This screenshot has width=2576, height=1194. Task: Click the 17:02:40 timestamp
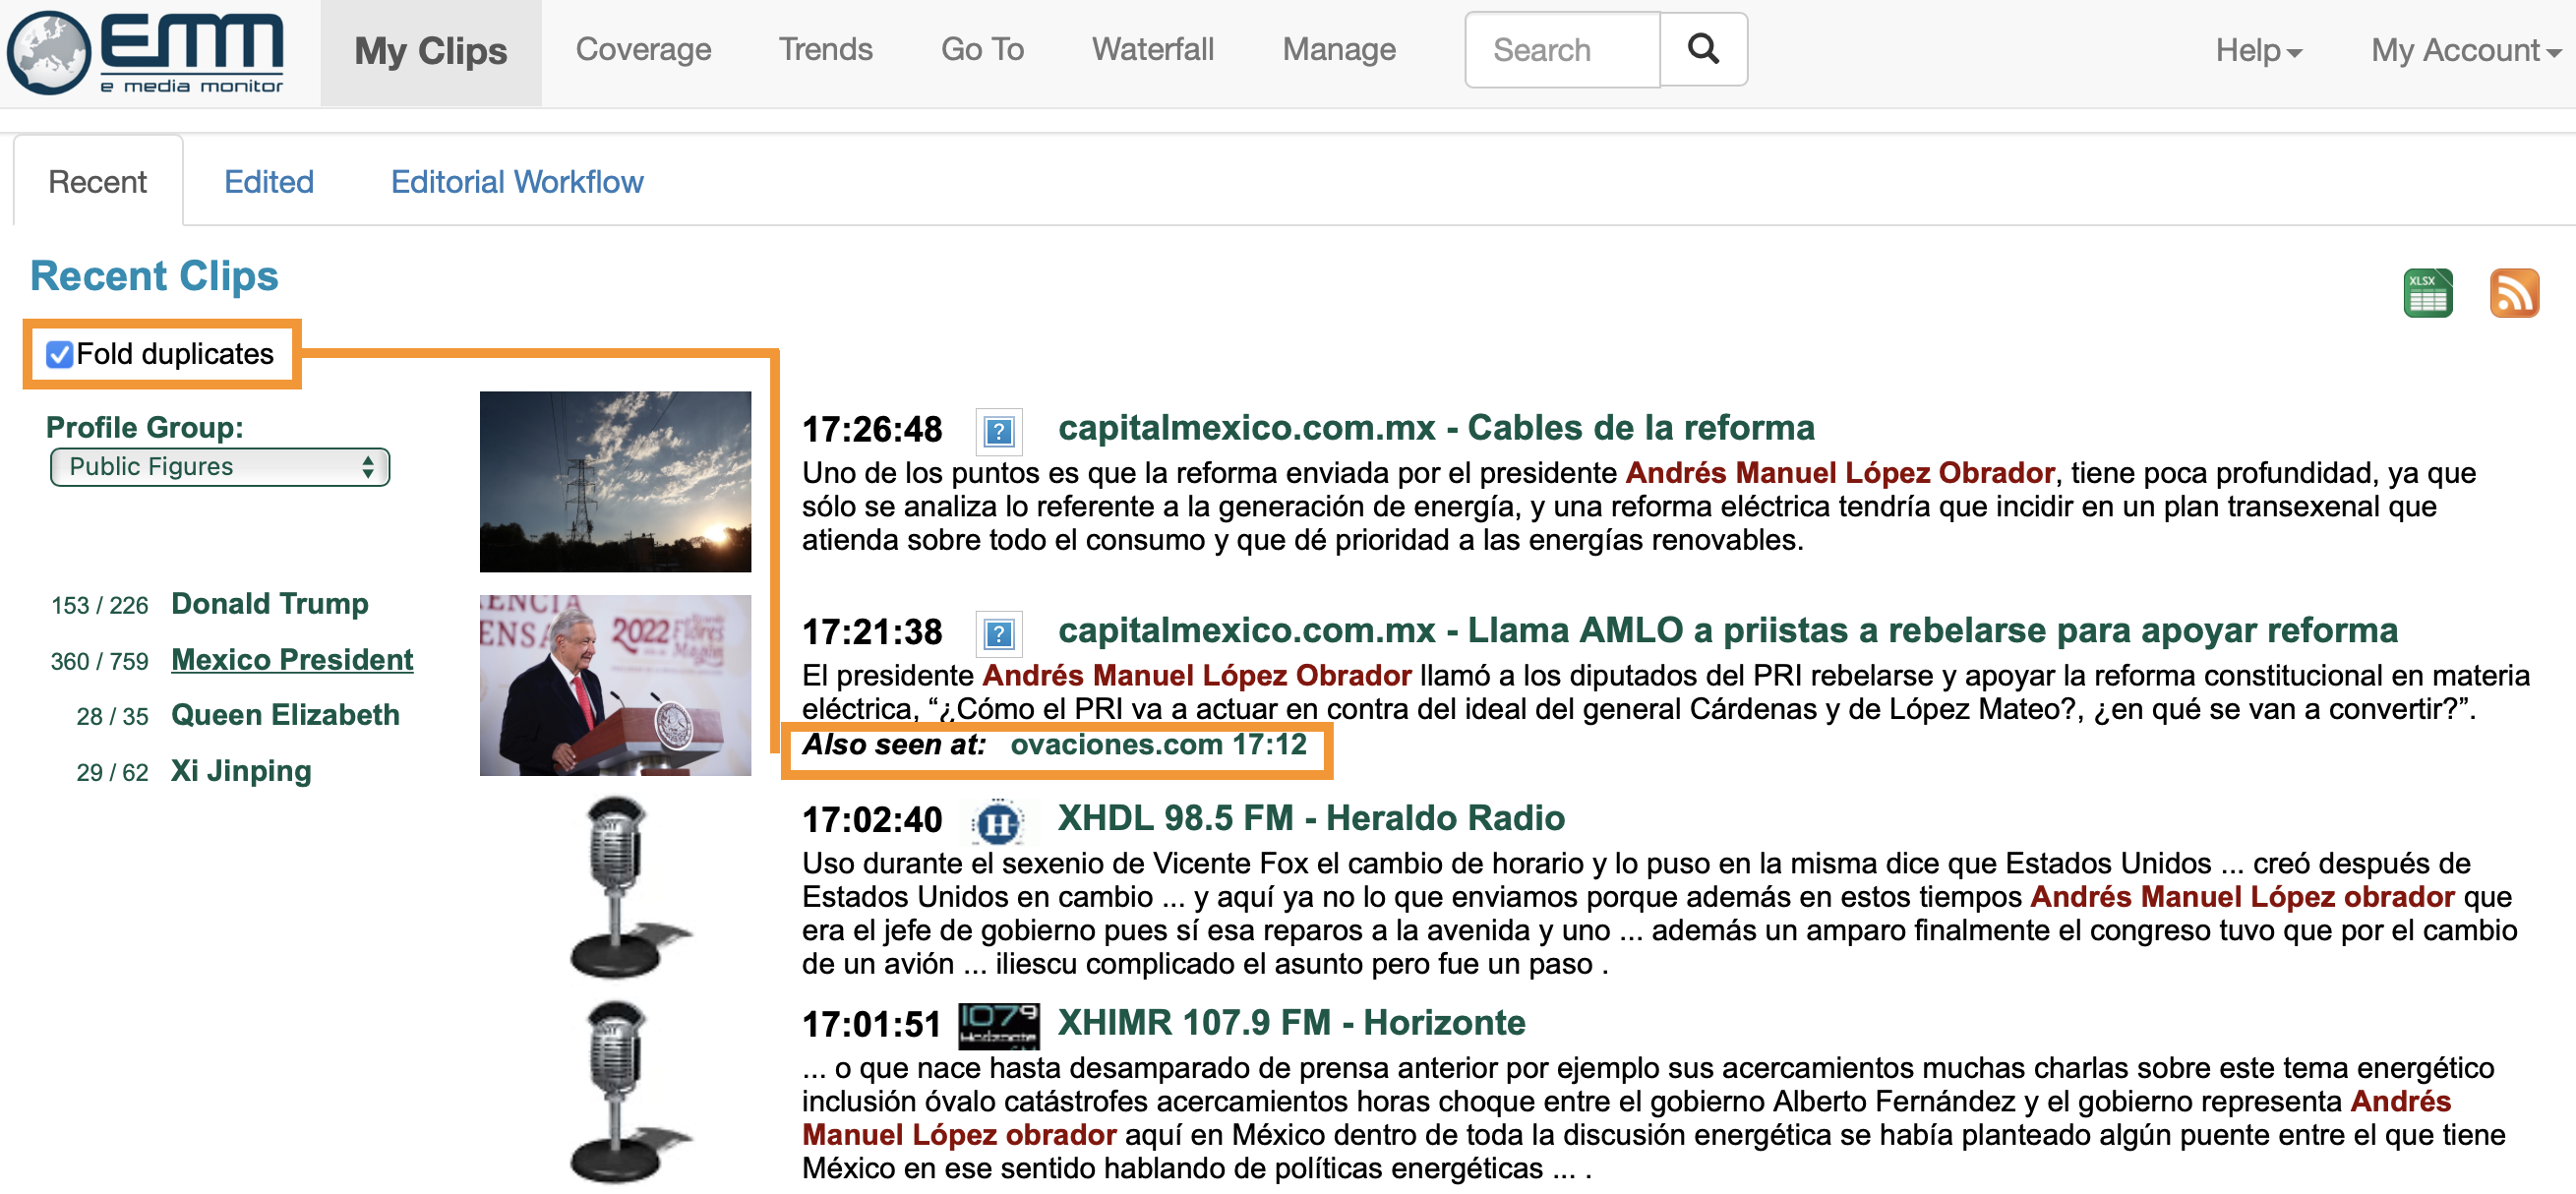(x=872, y=820)
